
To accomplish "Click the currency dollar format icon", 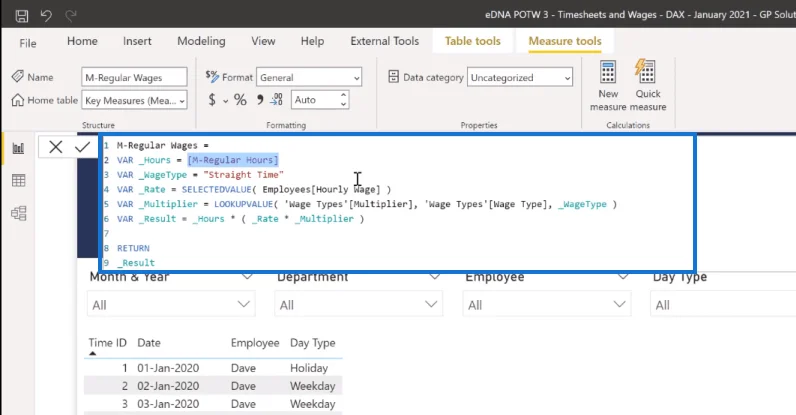I will tap(212, 100).
